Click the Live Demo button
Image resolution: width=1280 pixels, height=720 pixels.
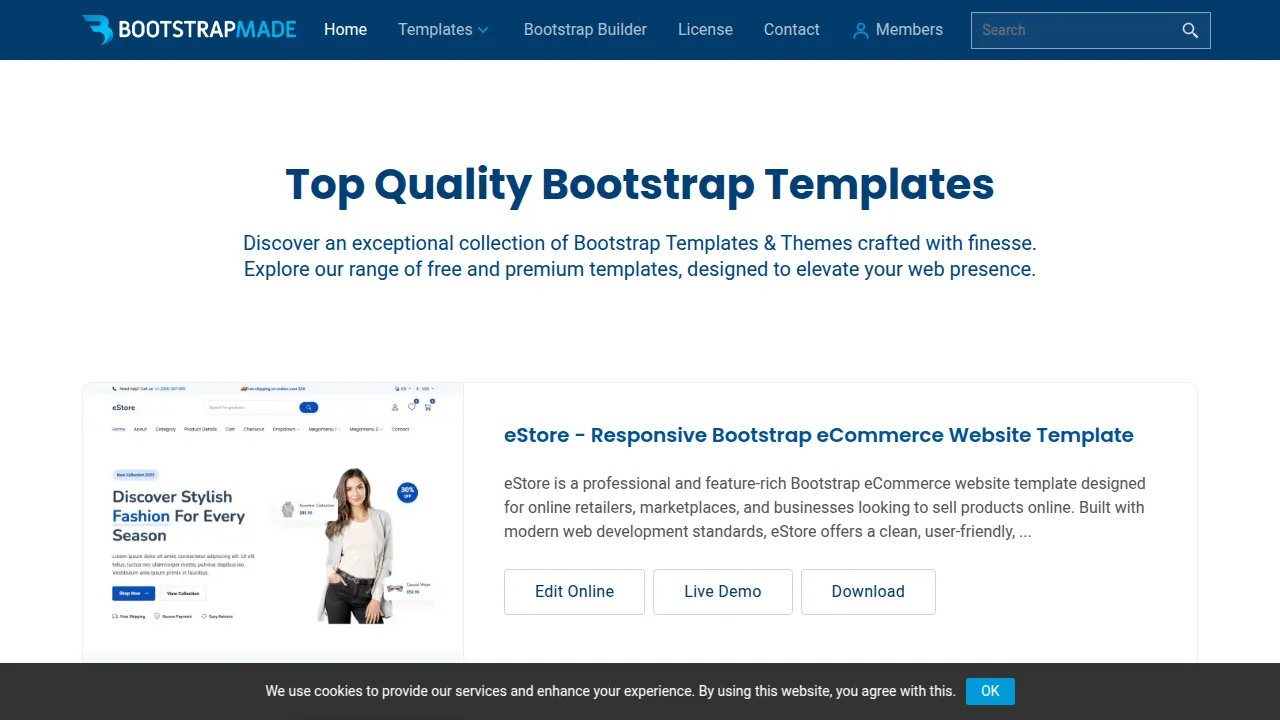(722, 591)
